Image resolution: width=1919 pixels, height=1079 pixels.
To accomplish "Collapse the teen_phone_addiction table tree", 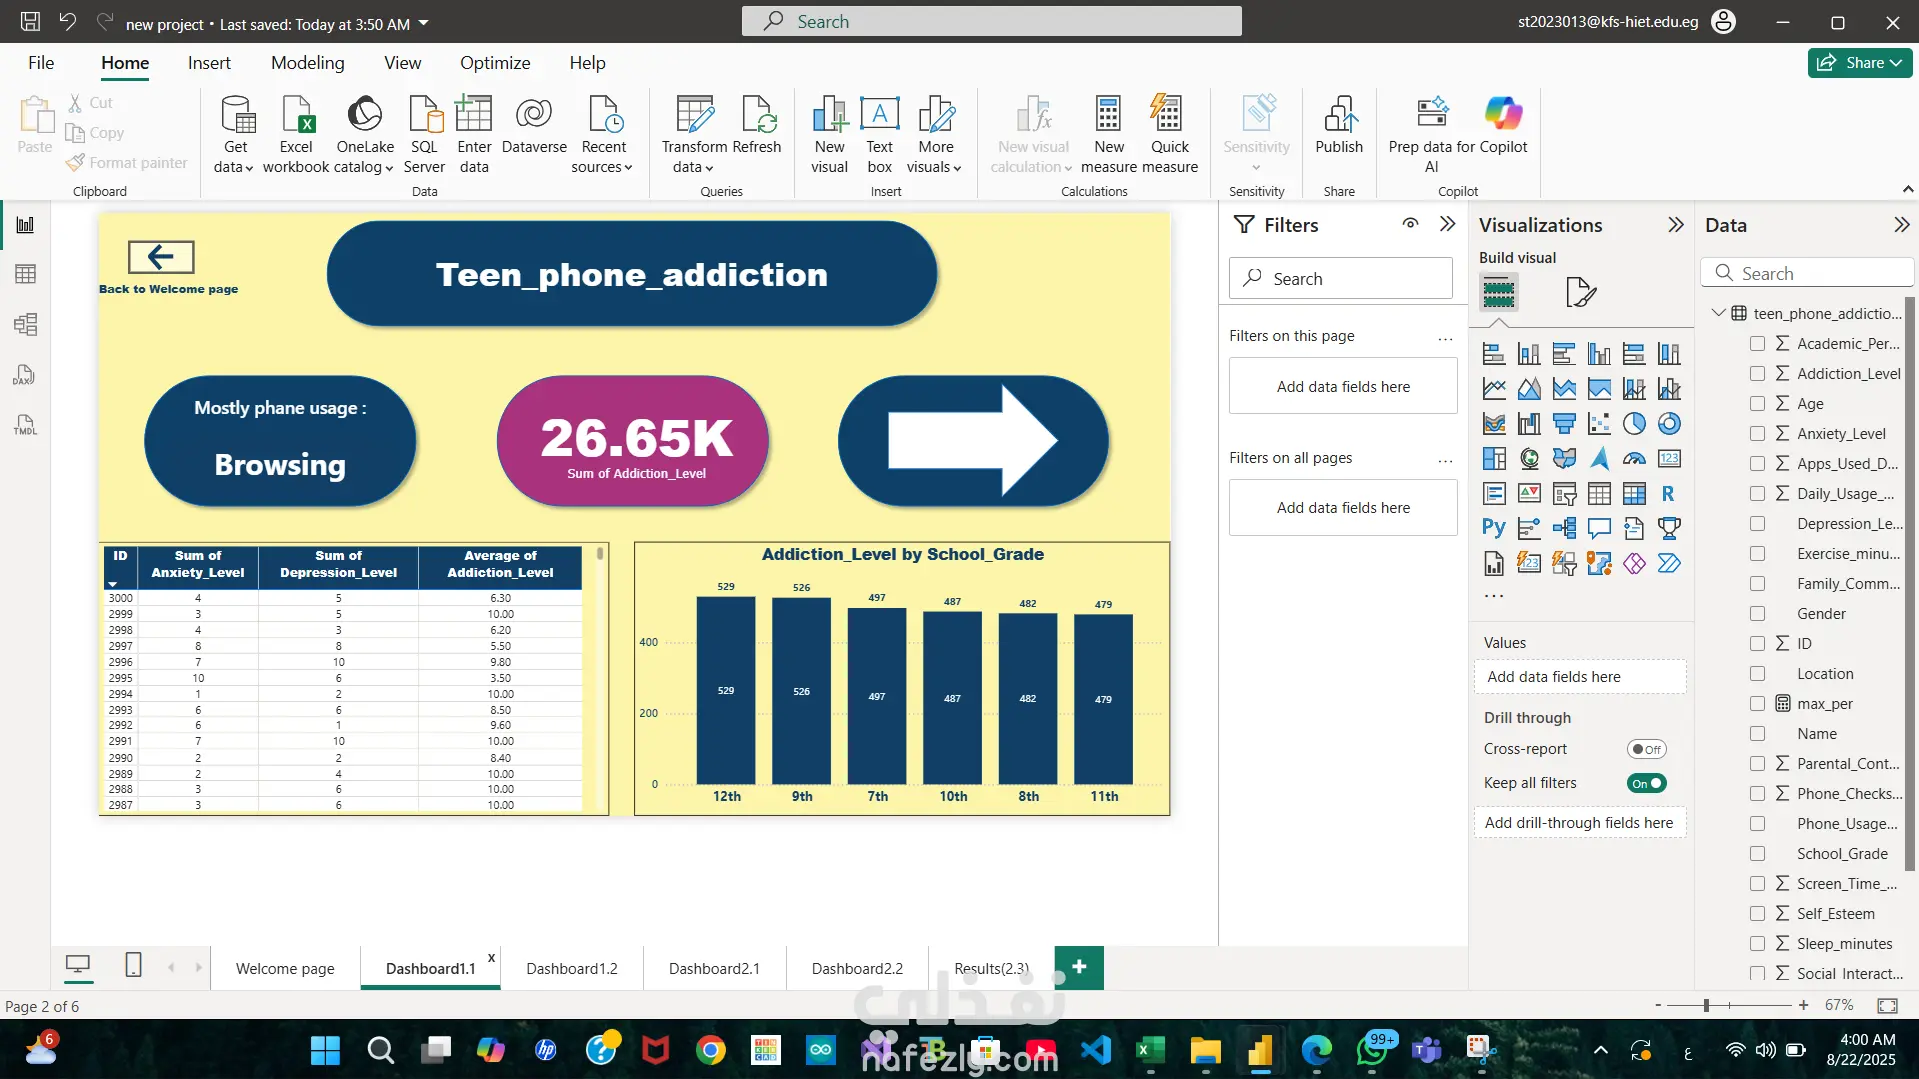I will (x=1718, y=313).
